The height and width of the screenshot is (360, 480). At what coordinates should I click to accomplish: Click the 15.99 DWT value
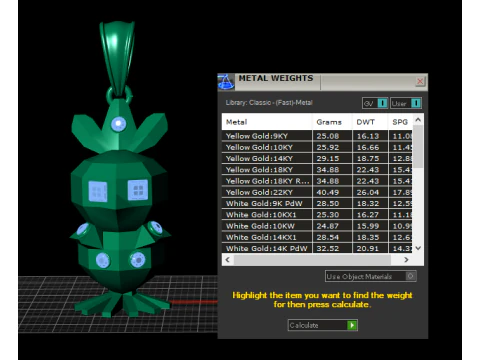pyautogui.click(x=368, y=226)
